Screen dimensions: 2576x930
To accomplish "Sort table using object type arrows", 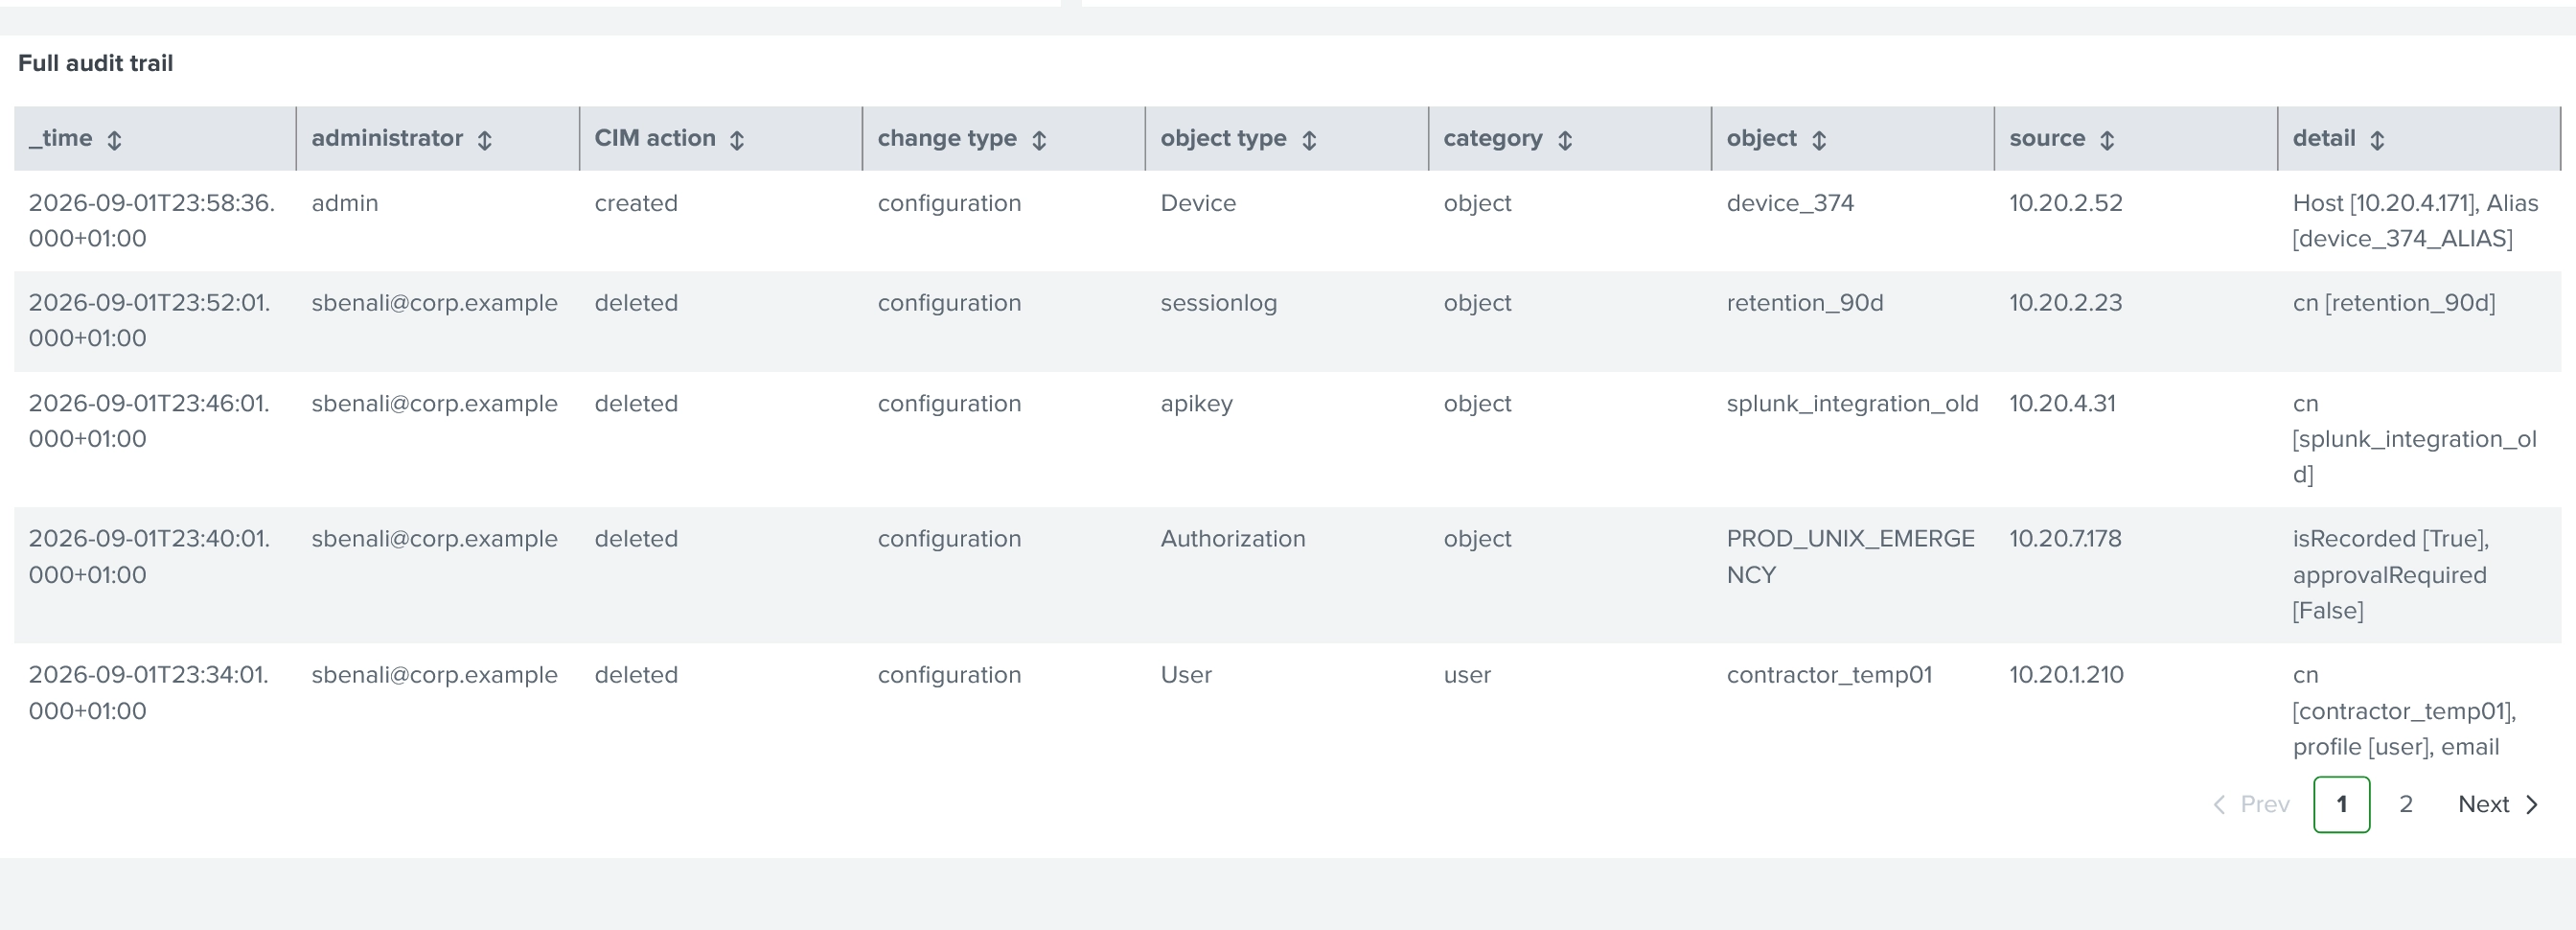I will tap(1309, 140).
